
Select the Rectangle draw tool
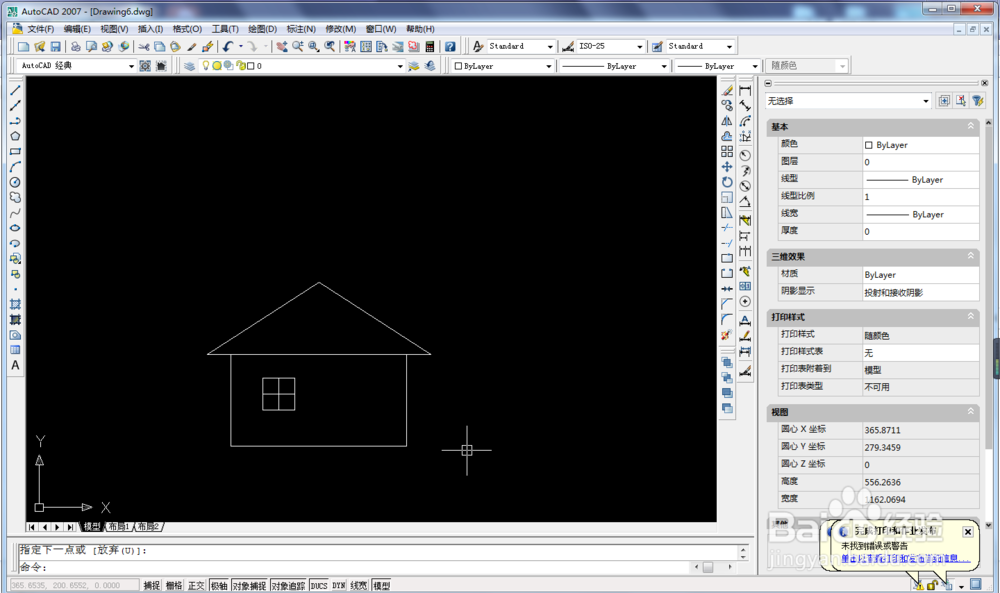(15, 152)
